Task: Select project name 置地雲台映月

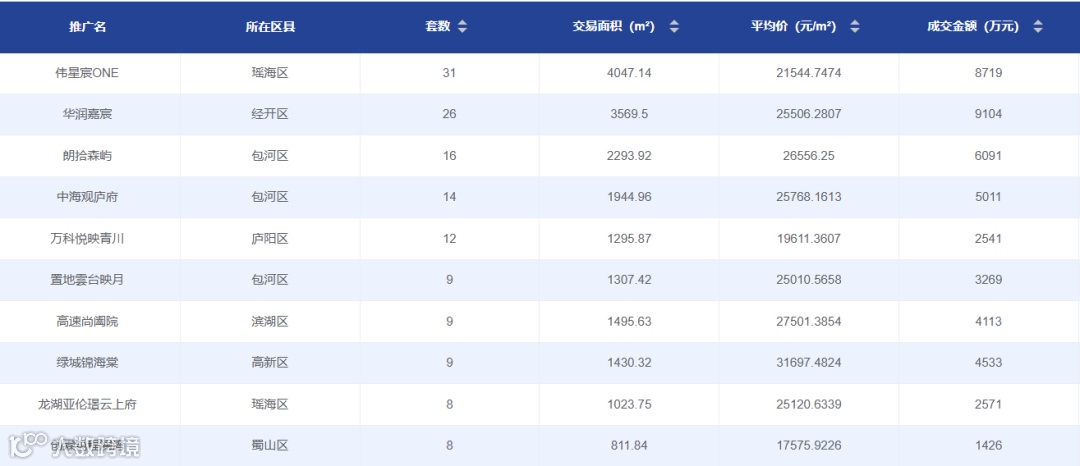Action: coord(87,280)
